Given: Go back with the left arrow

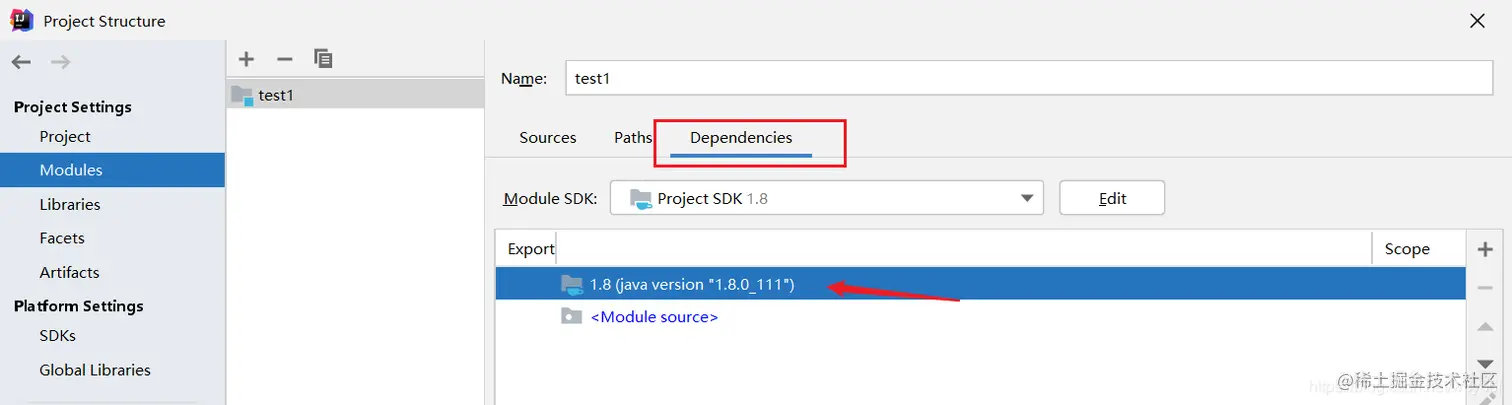Looking at the screenshot, I should [21, 62].
